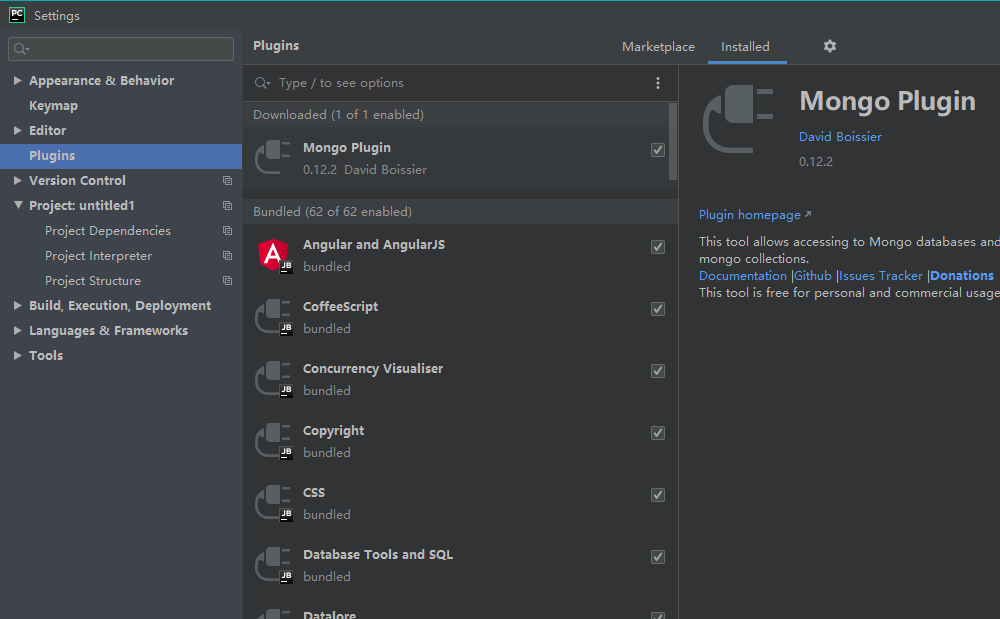Click project-level icon beside Project Interpreter

pyautogui.click(x=227, y=255)
